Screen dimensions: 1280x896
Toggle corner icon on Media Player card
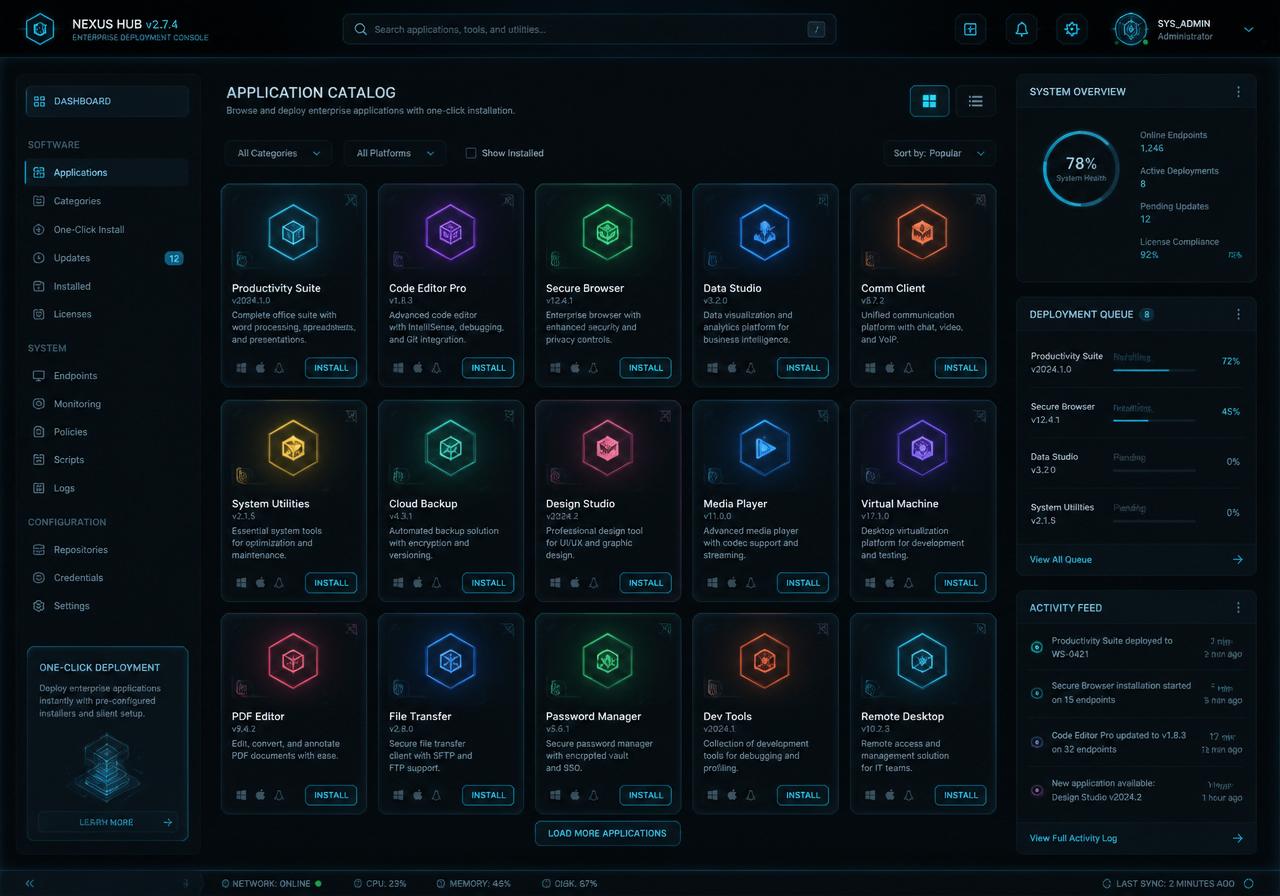[x=823, y=416]
